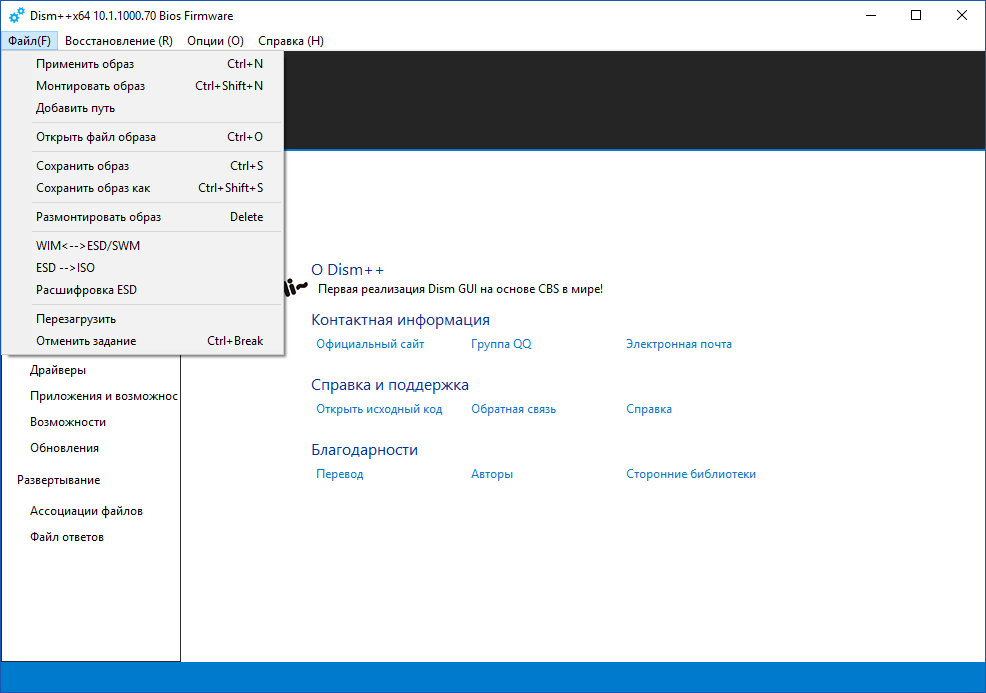
Task: Click the Справка link under support
Action: click(x=649, y=409)
